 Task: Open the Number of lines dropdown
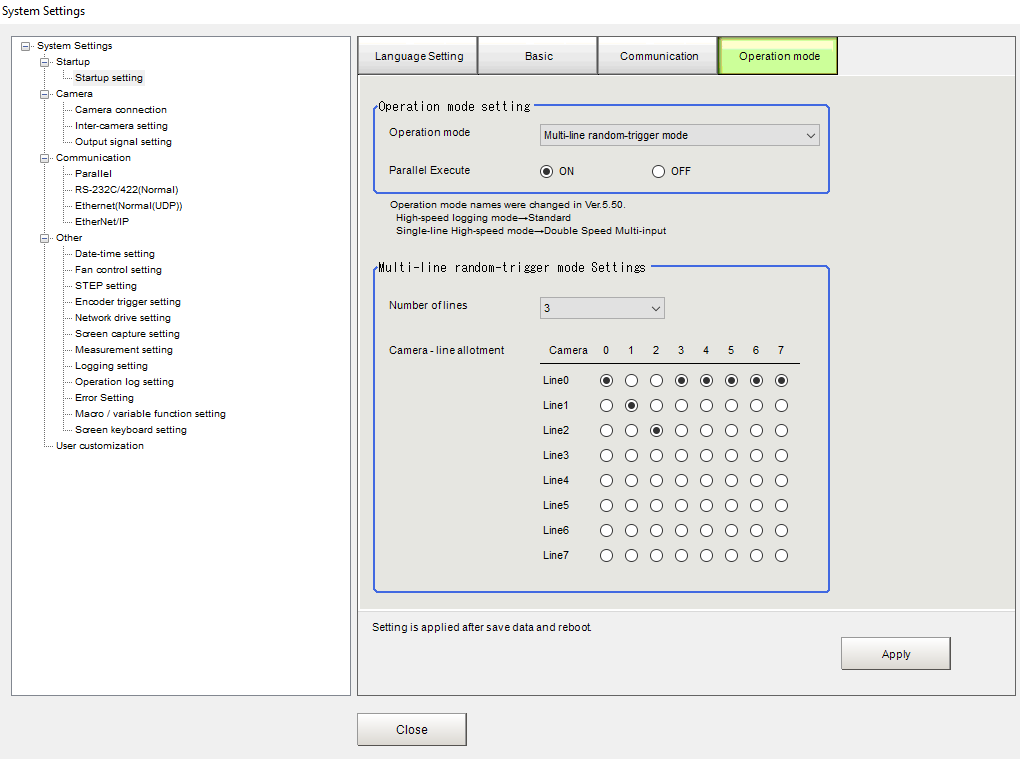click(602, 308)
